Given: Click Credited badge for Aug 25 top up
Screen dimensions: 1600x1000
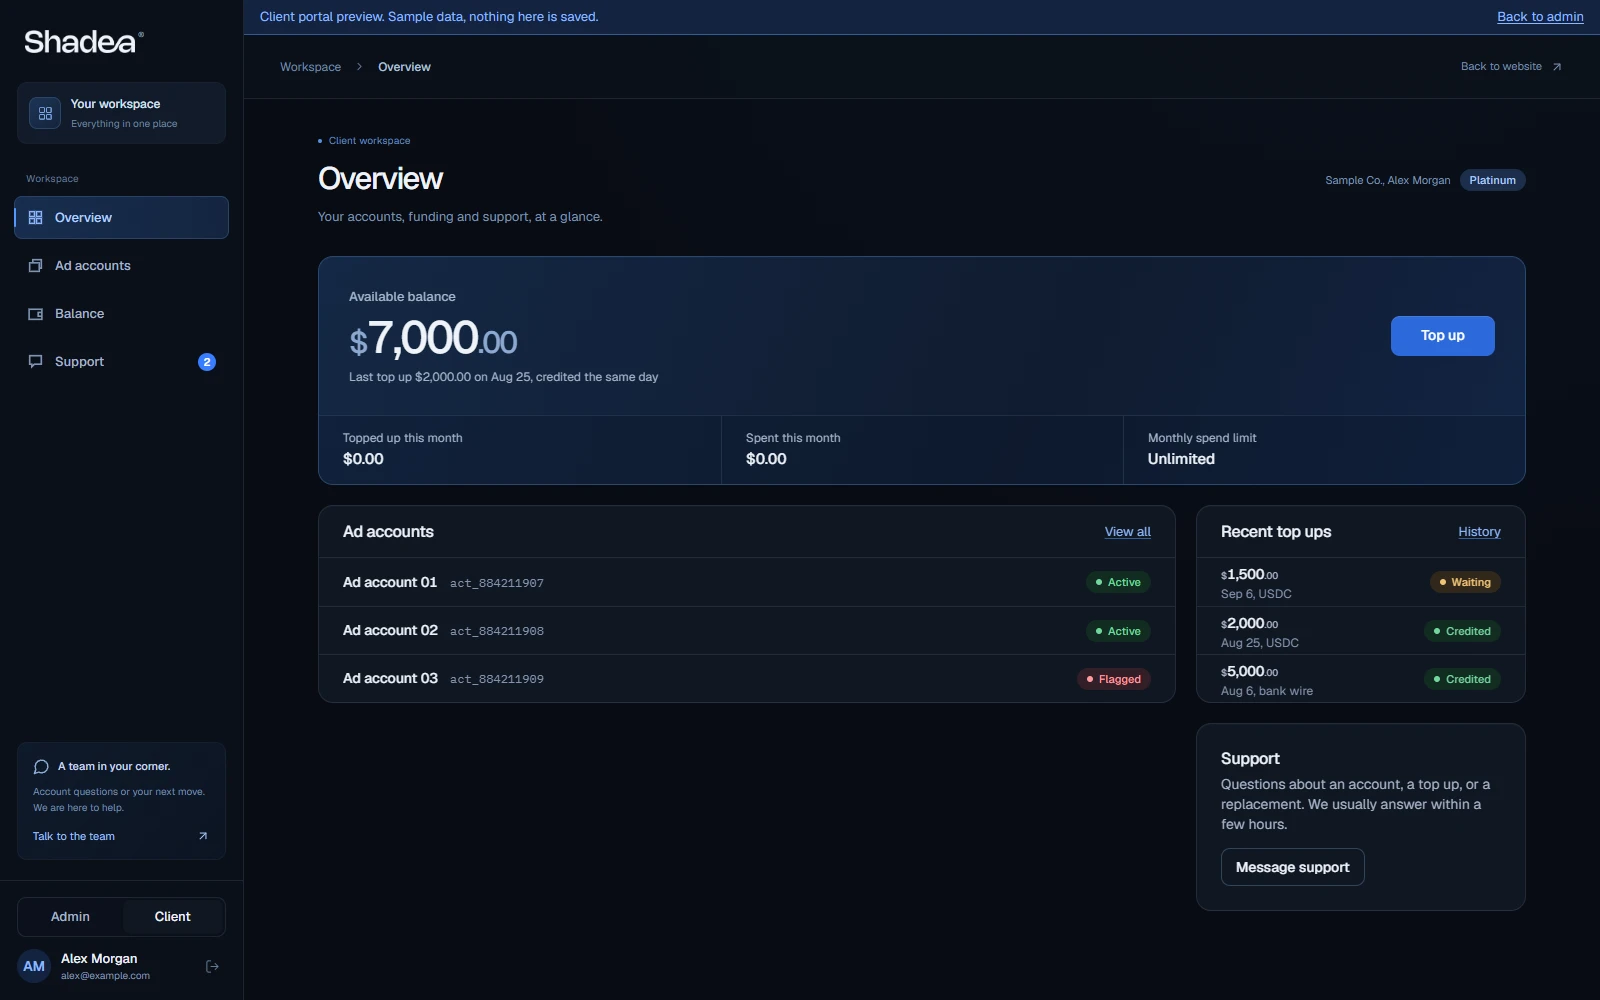Looking at the screenshot, I should click(x=1462, y=631).
